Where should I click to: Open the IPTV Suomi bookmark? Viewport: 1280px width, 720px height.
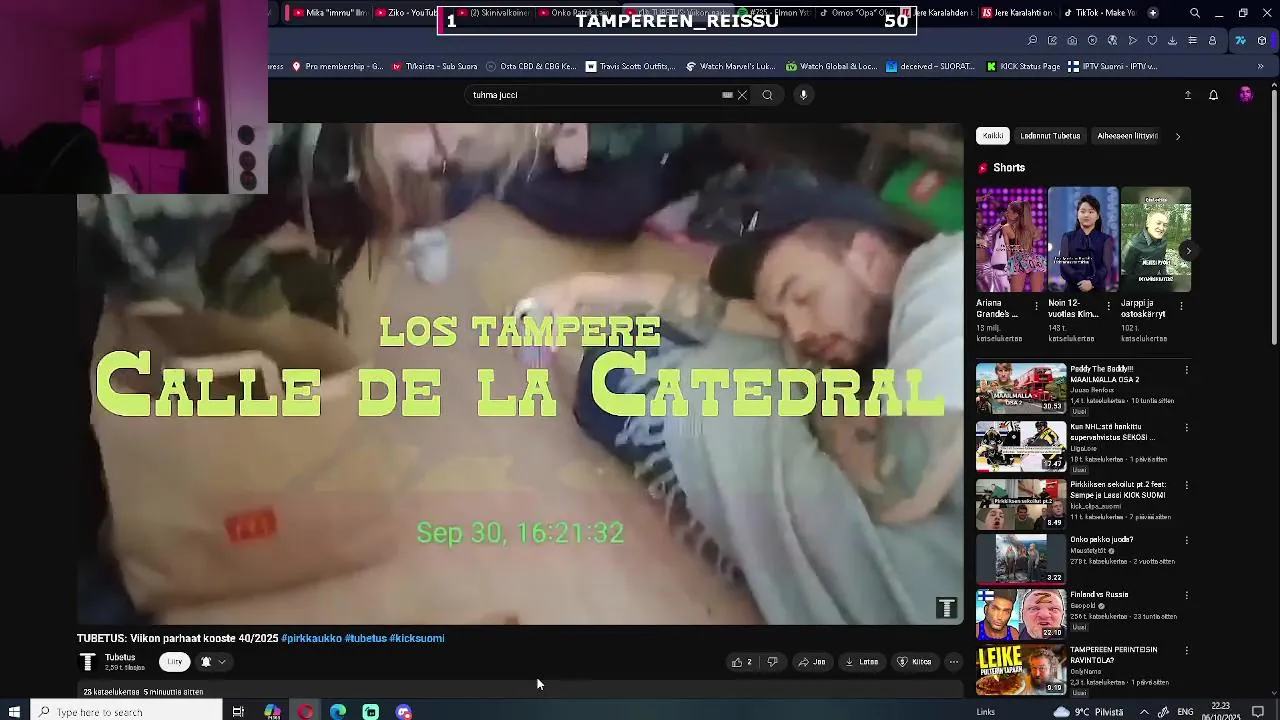click(x=1112, y=67)
